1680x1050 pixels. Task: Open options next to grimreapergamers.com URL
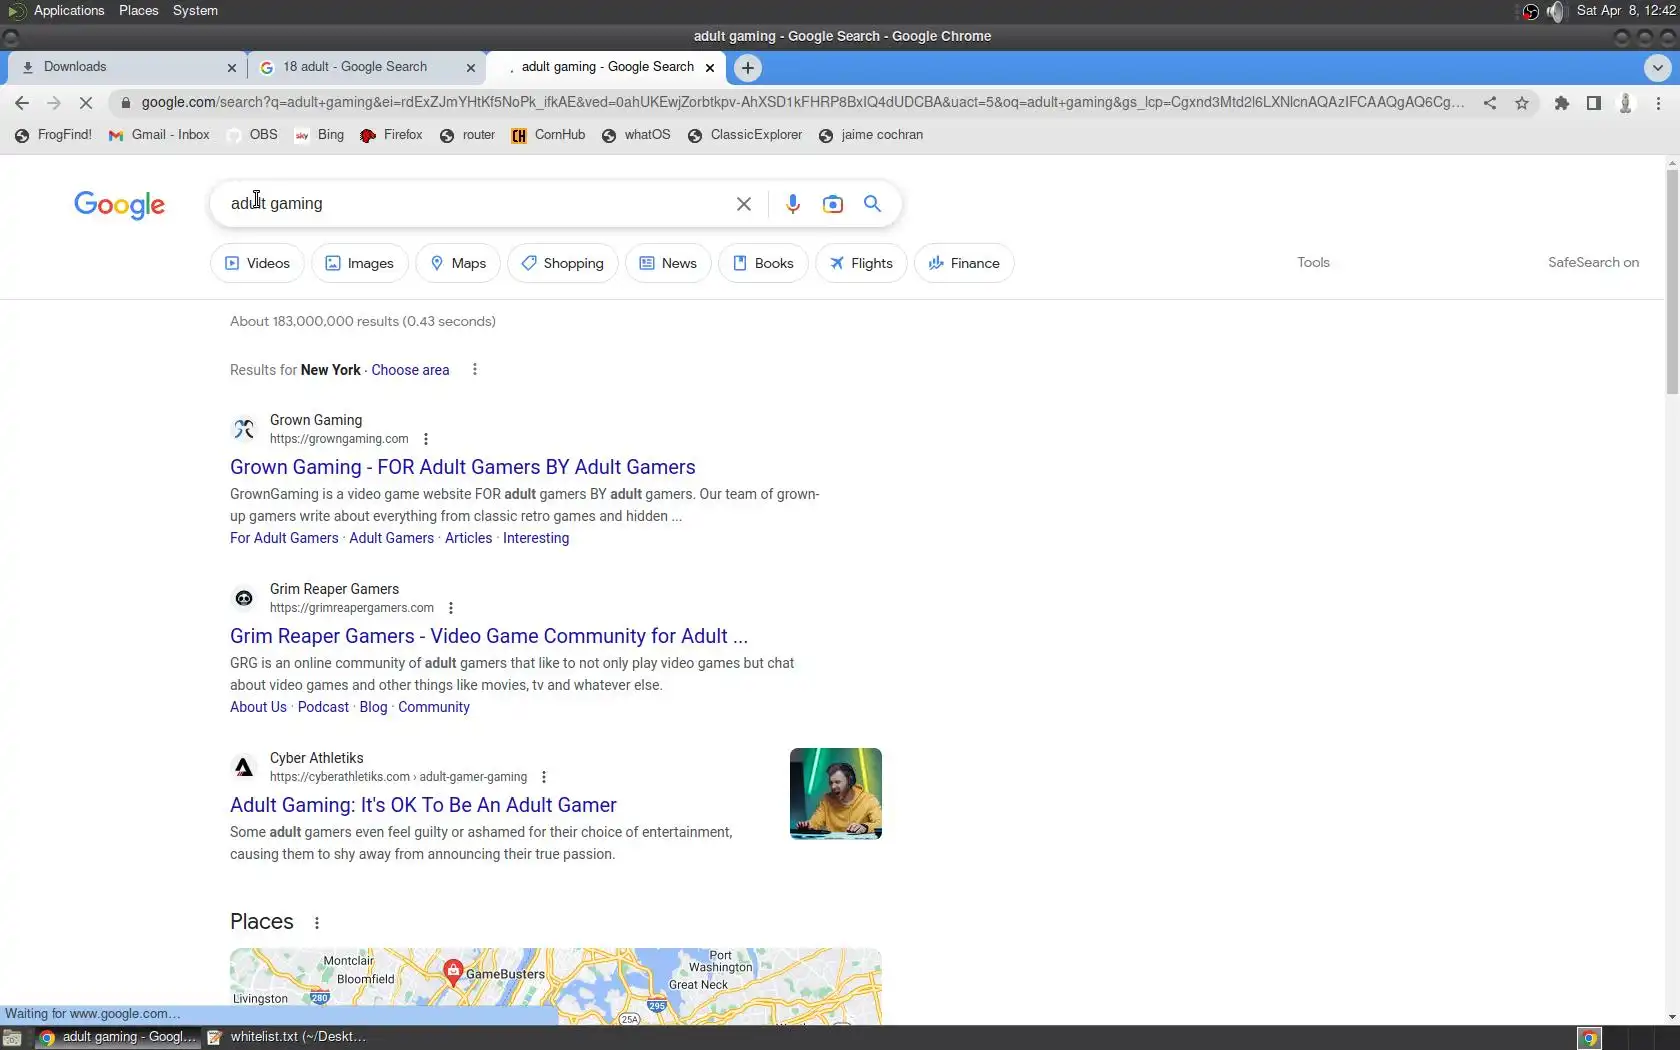451,608
